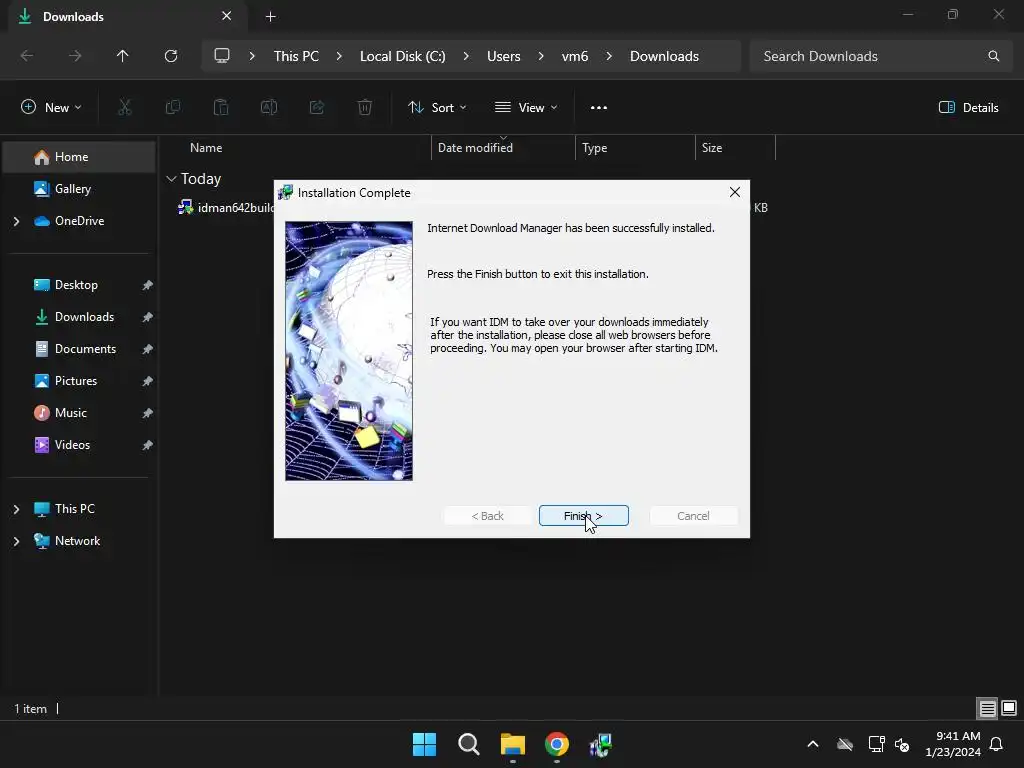Select vm6 in address breadcrumb
Image resolution: width=1024 pixels, height=768 pixels.
point(575,56)
